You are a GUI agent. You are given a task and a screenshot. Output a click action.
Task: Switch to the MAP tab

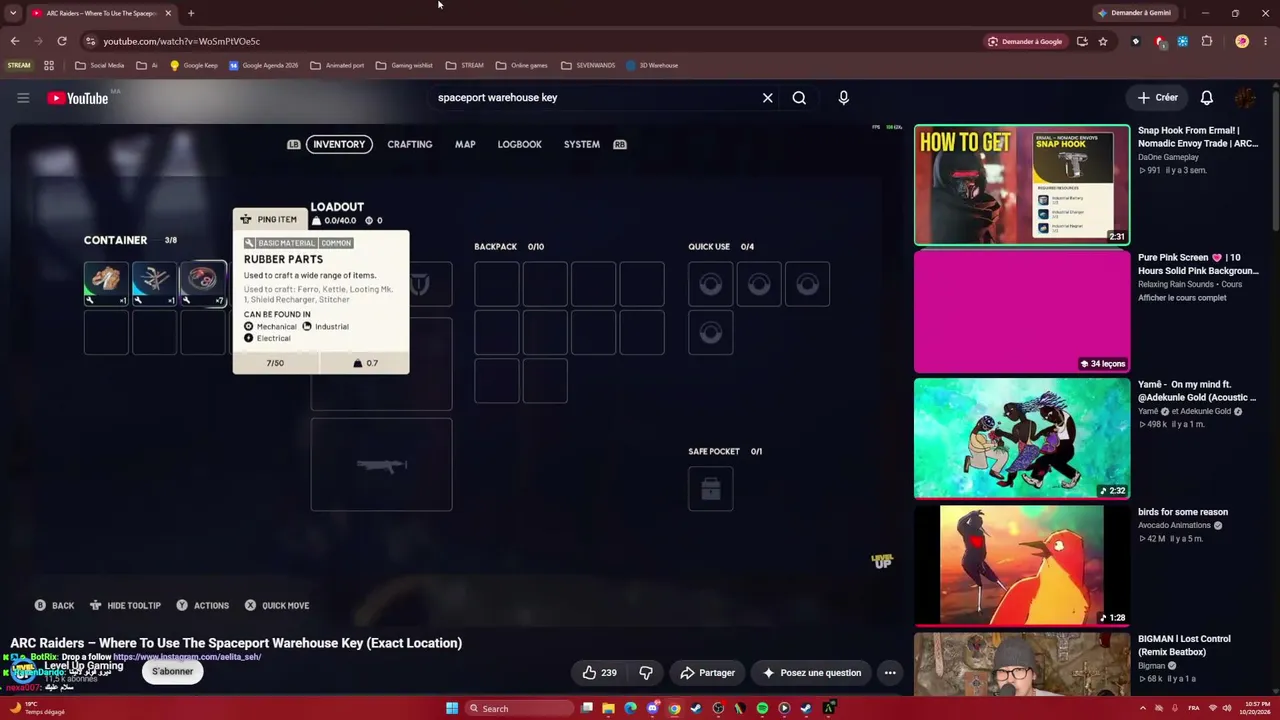[x=465, y=144]
